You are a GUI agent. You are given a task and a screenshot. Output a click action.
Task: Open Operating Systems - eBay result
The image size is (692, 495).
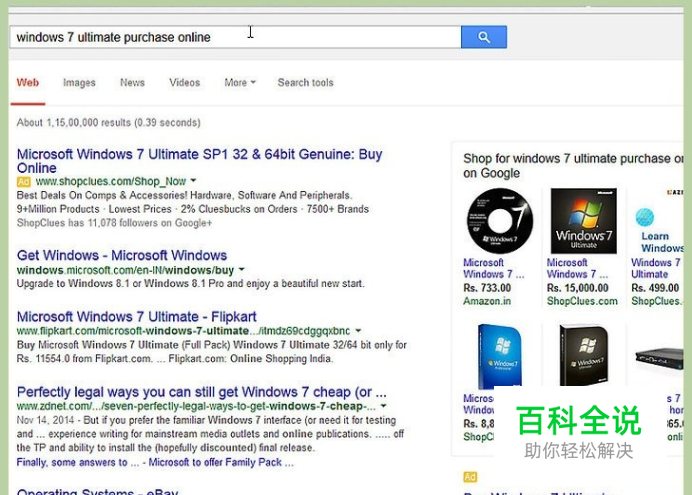(98, 491)
